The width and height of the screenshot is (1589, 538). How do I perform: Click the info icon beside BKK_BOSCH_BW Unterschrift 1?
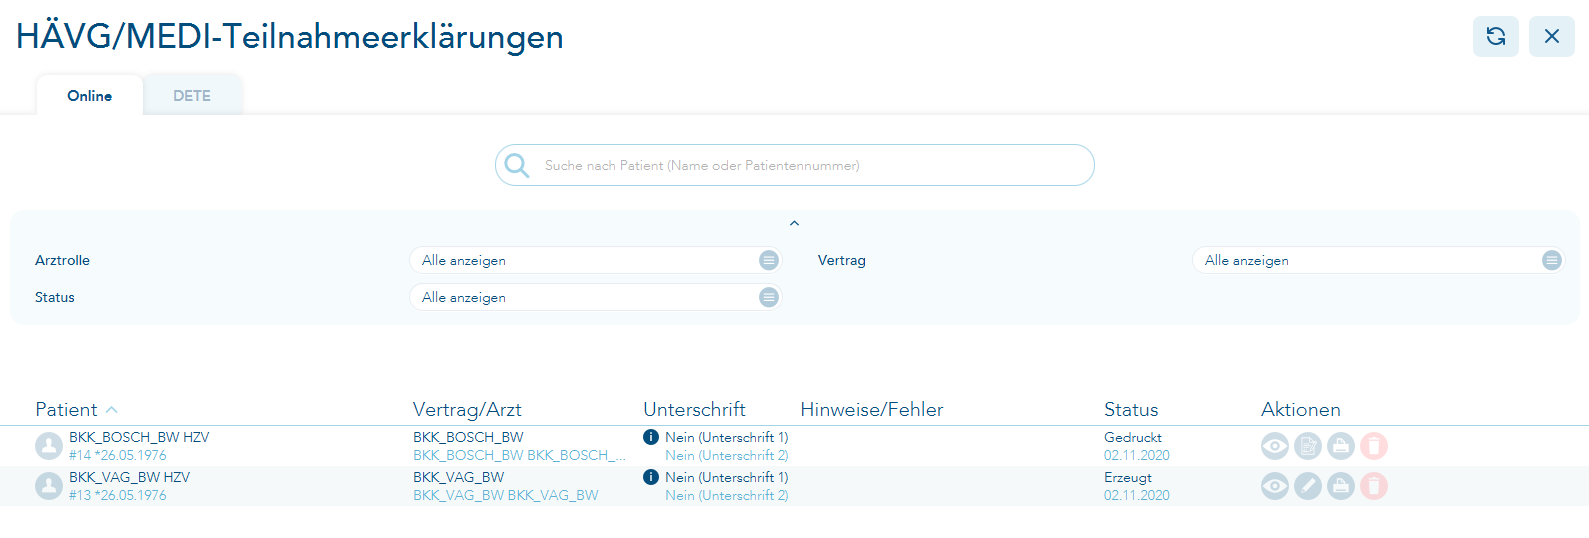point(651,437)
